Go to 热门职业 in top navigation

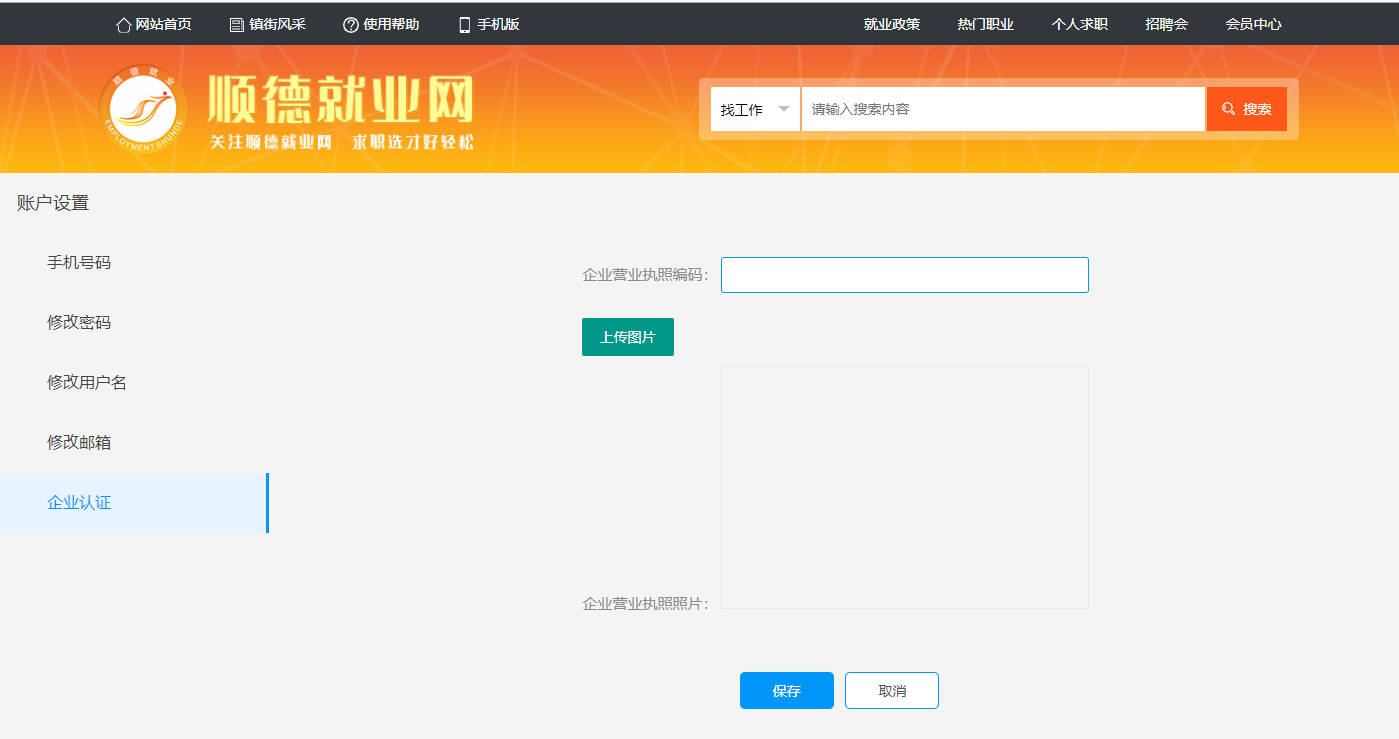coord(985,25)
